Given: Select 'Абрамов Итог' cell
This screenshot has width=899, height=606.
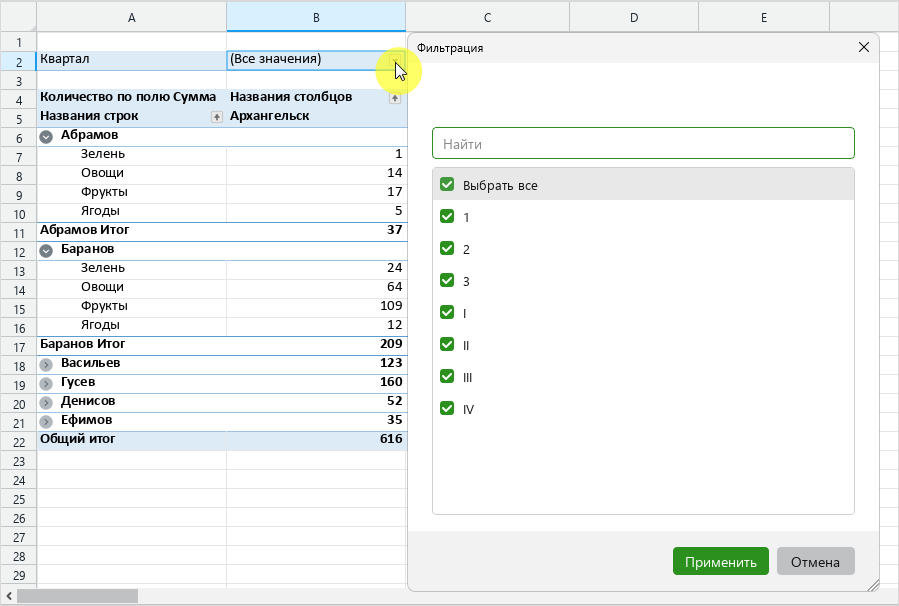Looking at the screenshot, I should coord(132,232).
